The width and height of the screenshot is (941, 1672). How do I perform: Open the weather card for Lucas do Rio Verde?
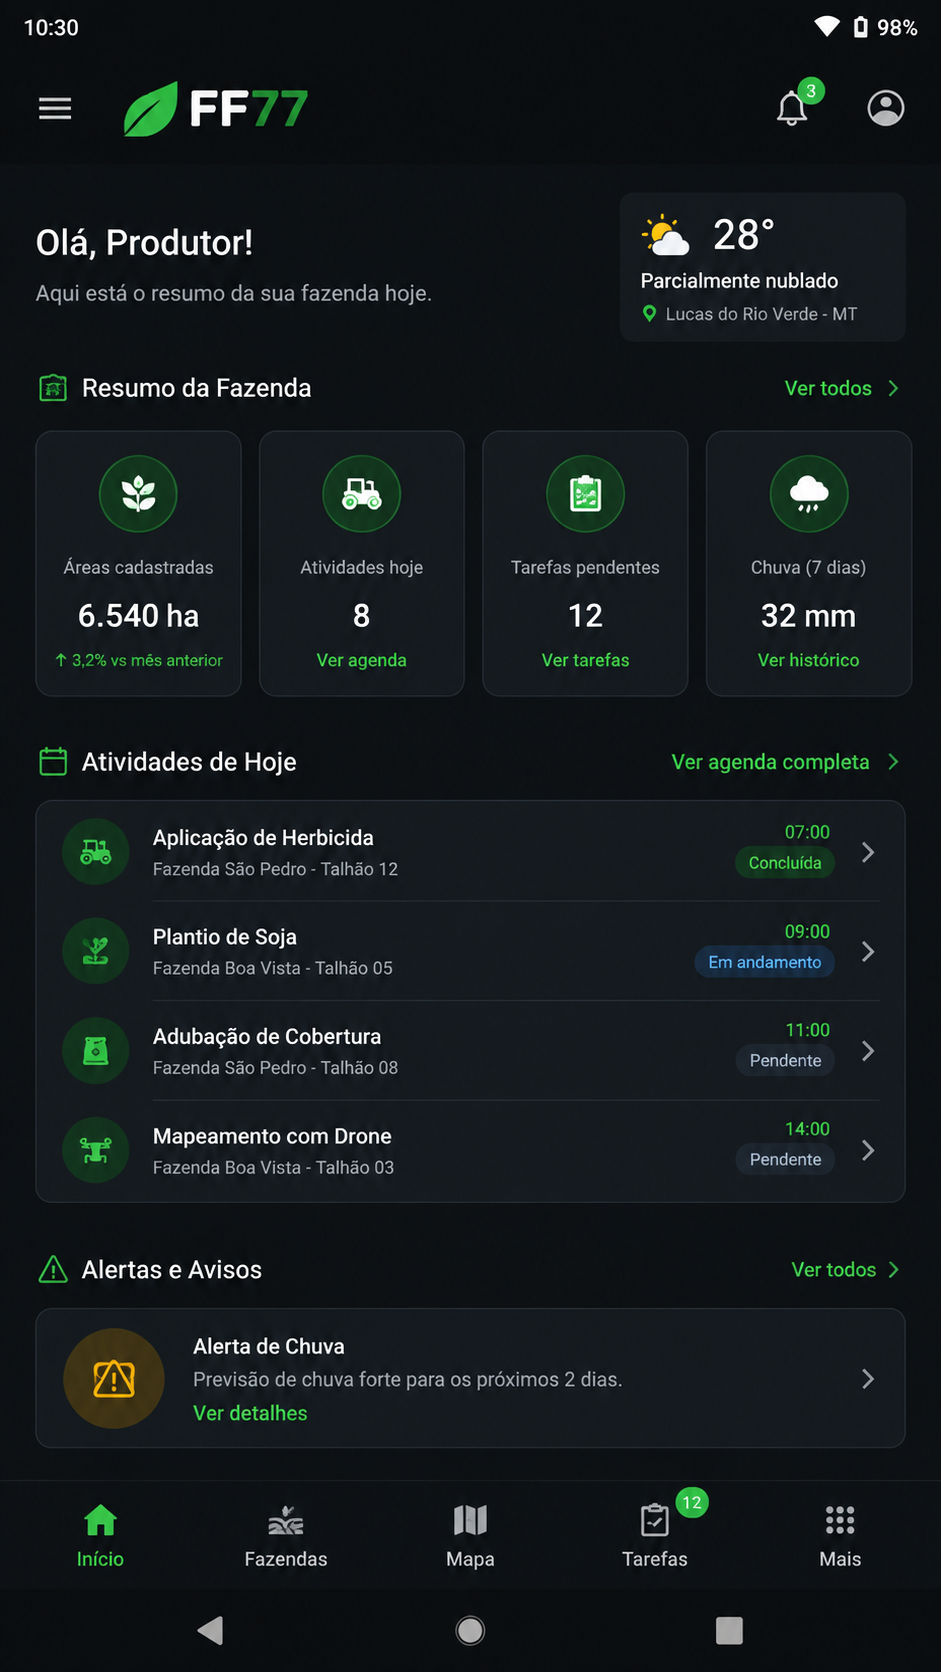(763, 268)
